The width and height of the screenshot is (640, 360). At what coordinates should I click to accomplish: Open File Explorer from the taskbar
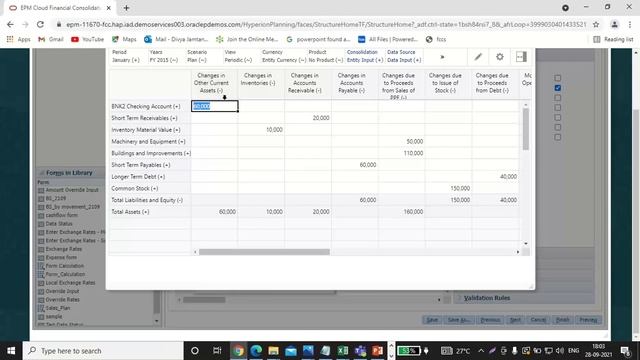(x=273, y=351)
